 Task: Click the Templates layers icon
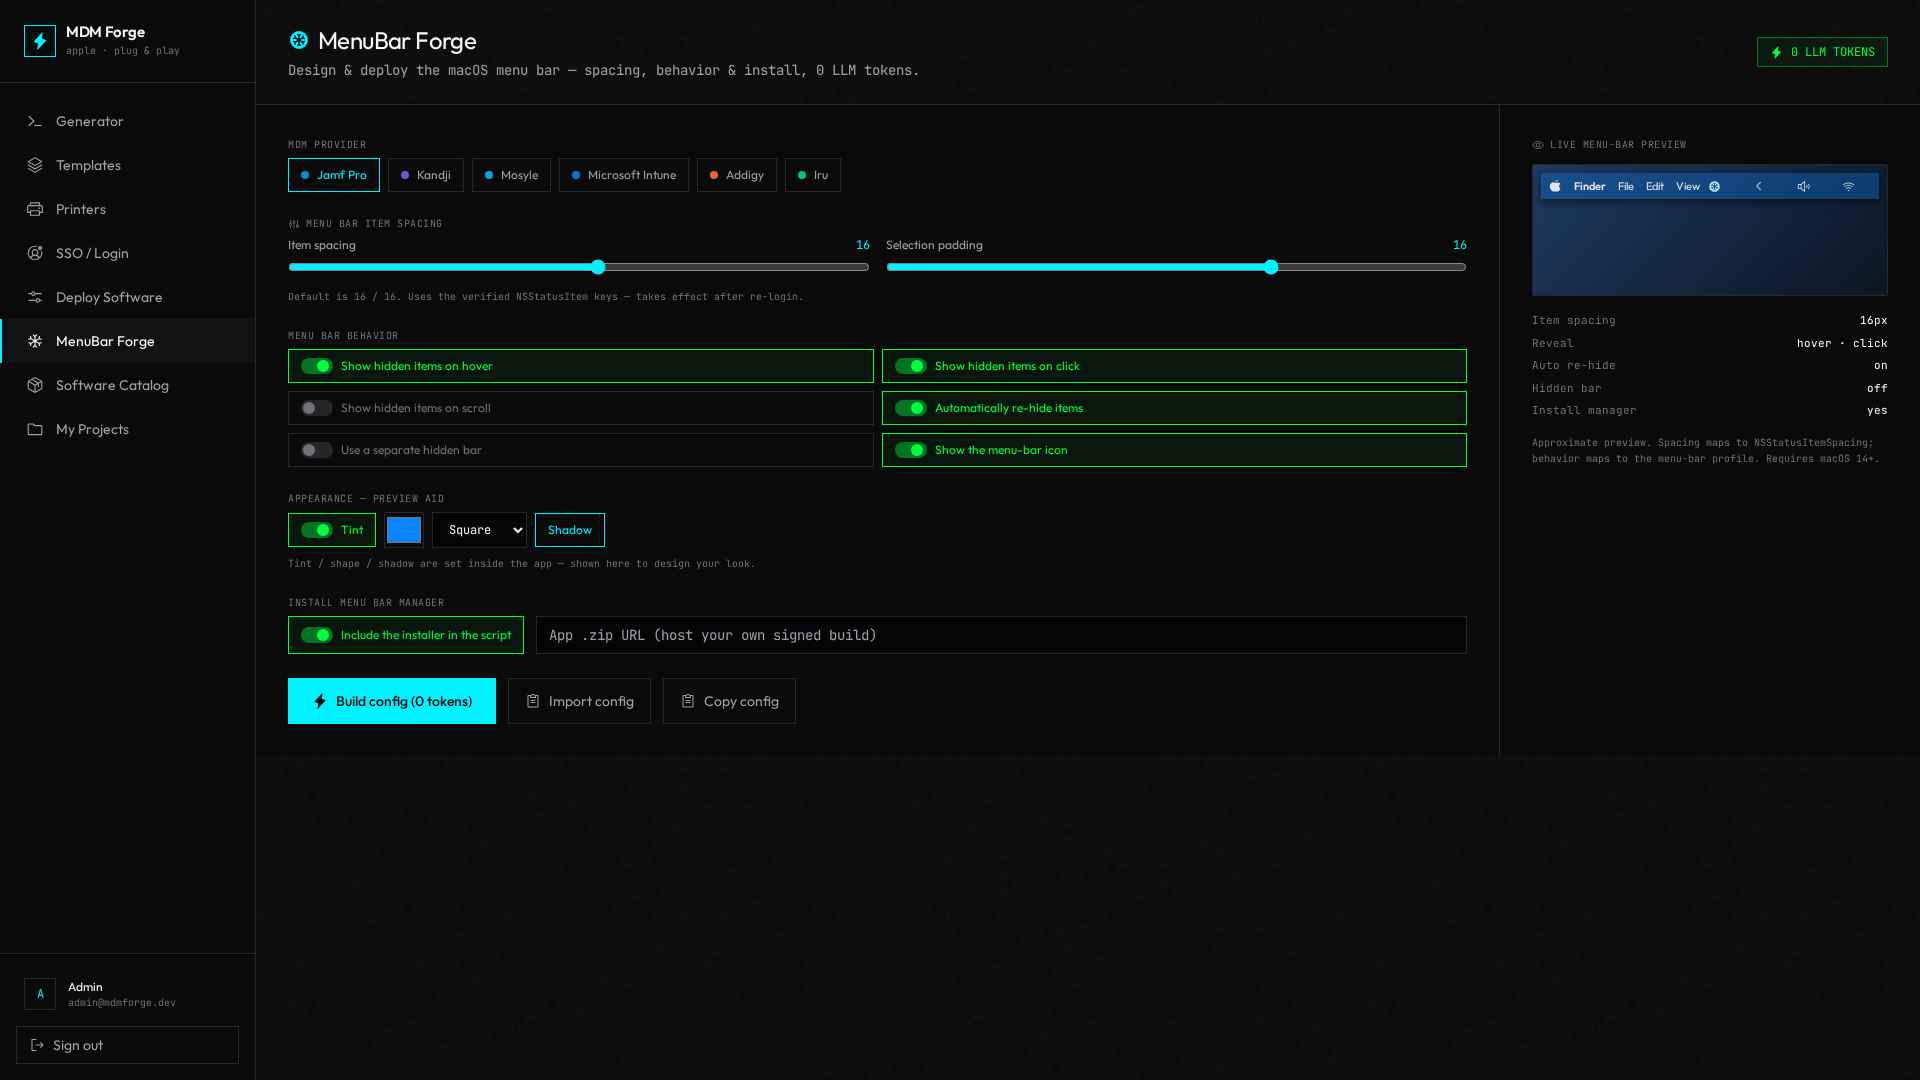coord(35,165)
